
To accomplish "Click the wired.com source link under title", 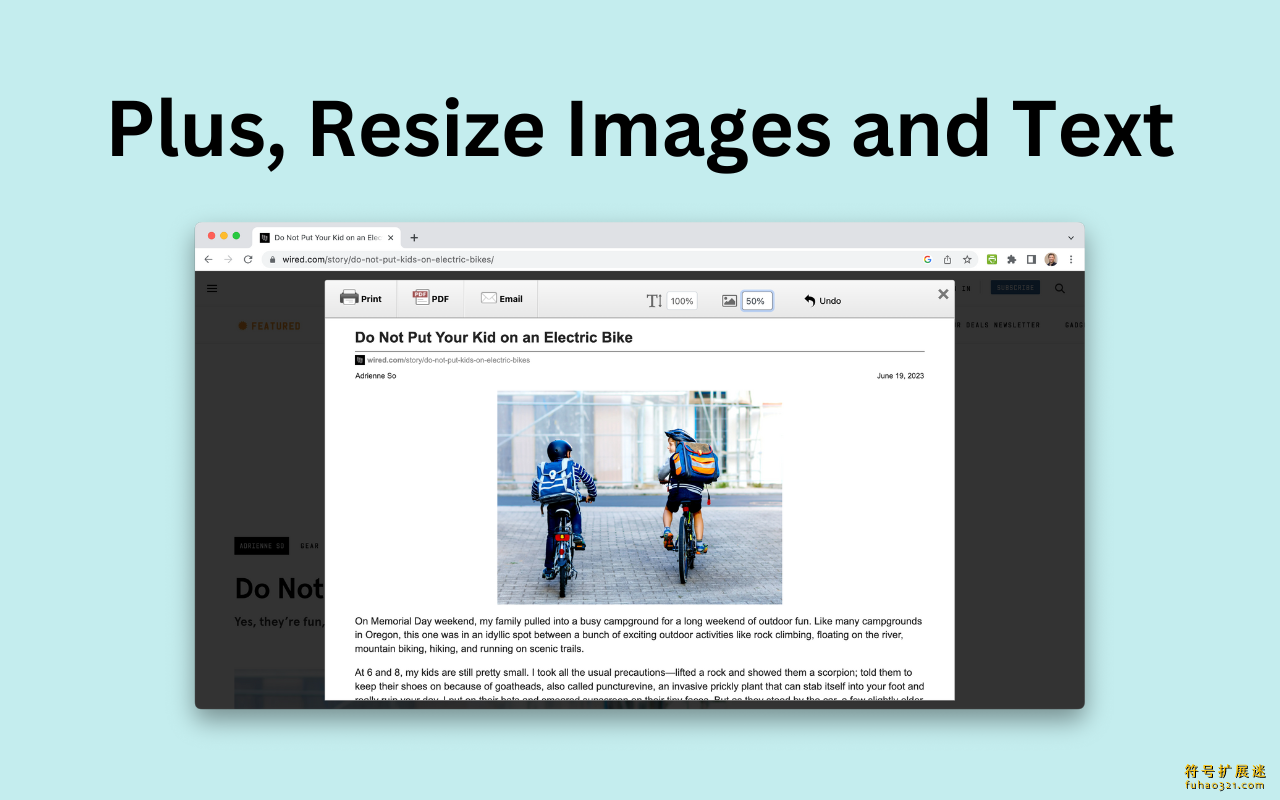I will (x=448, y=360).
